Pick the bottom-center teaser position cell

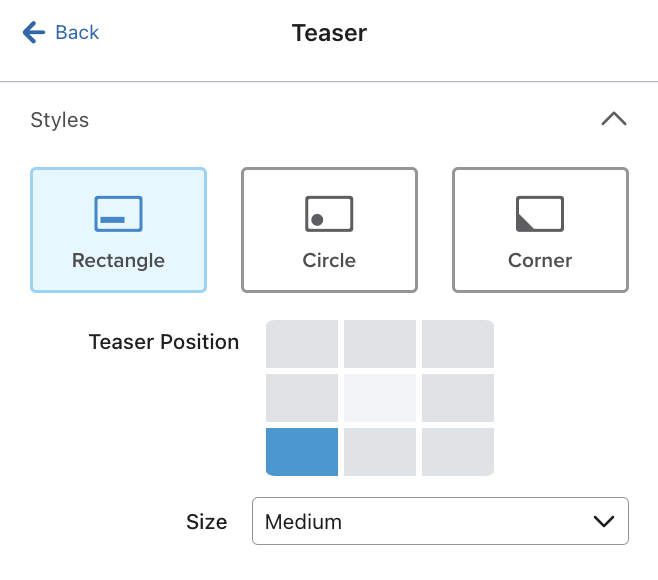(x=380, y=452)
